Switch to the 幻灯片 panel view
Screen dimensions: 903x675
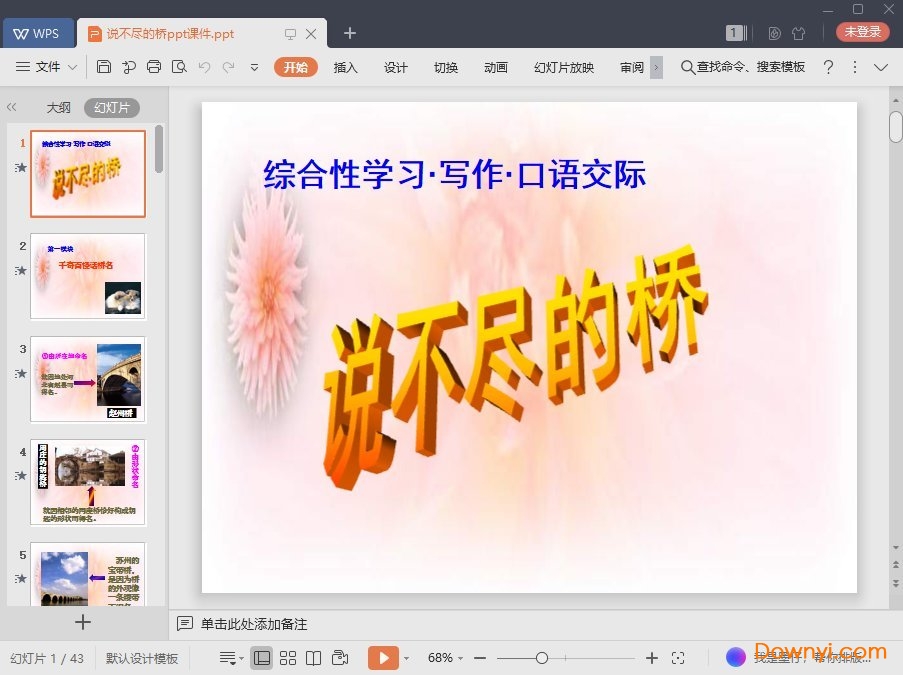tap(112, 107)
